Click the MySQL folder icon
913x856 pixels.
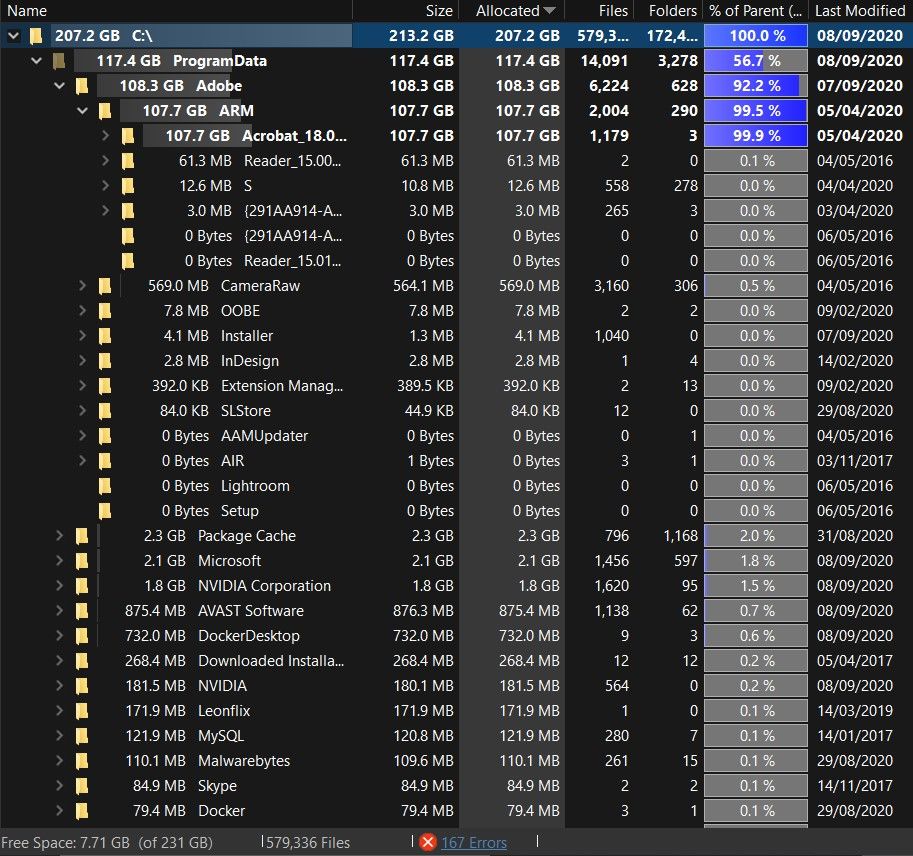tap(82, 736)
